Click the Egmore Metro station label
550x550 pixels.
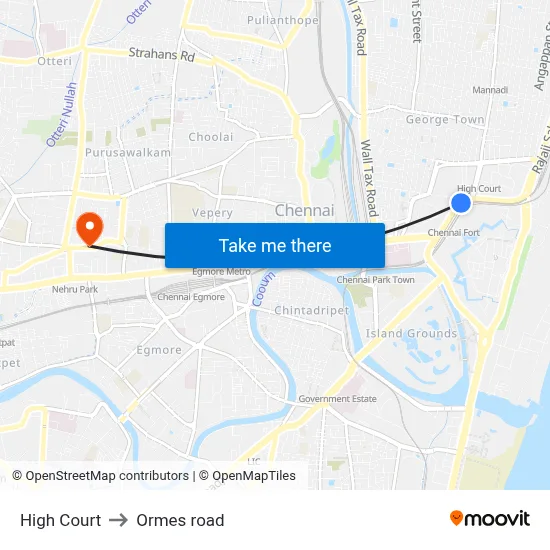[221, 271]
